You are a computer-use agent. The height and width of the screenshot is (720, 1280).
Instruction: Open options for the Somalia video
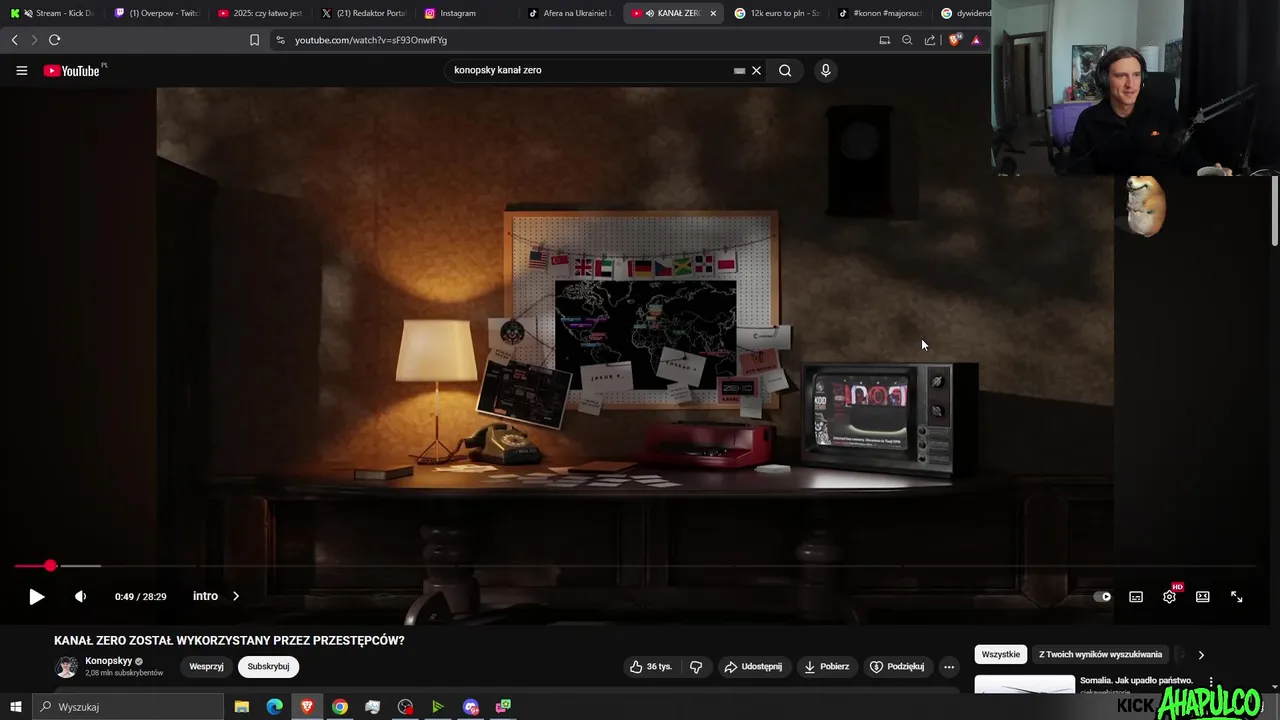tap(1211, 682)
